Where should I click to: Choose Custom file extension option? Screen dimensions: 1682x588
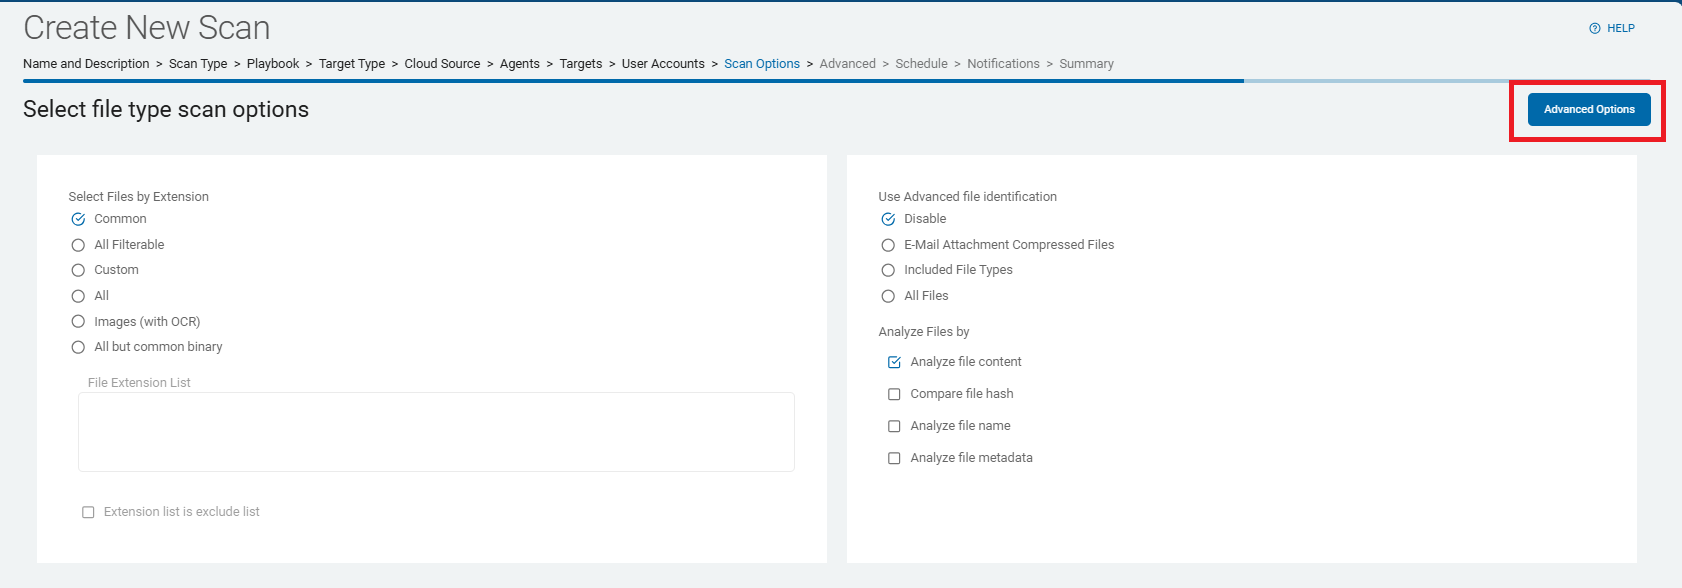pos(78,270)
